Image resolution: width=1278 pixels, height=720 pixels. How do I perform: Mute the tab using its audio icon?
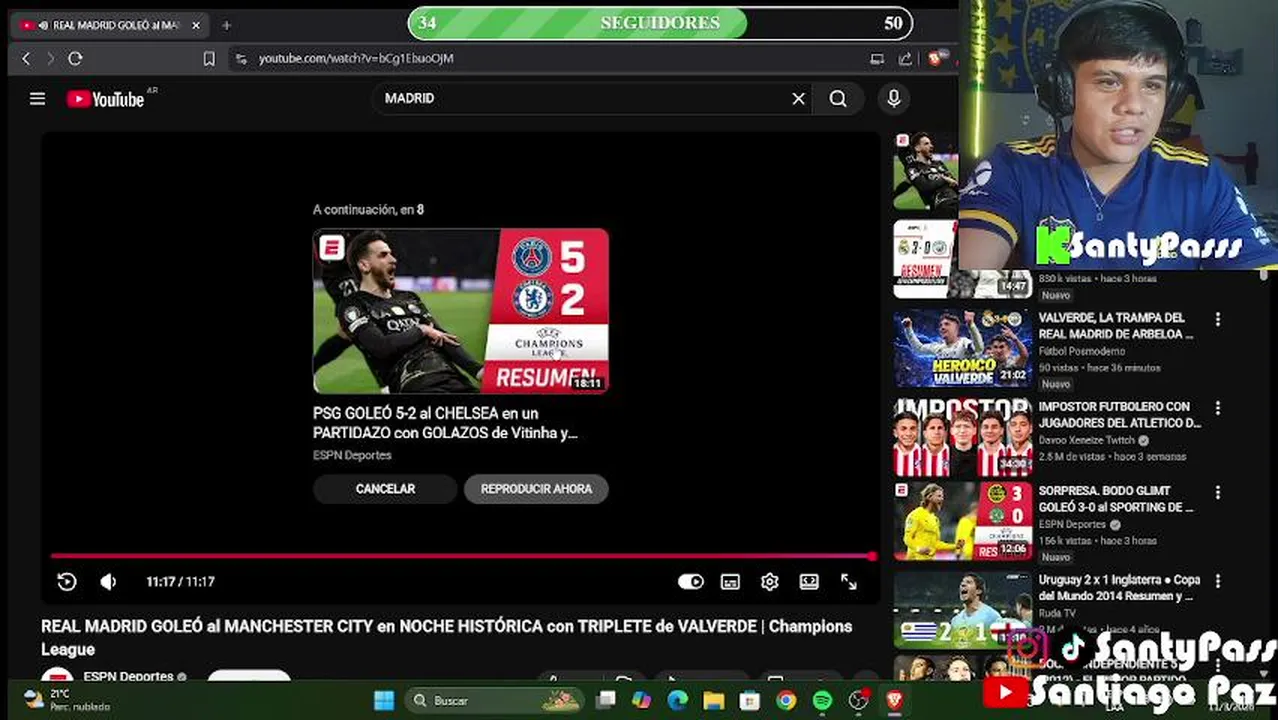(x=43, y=25)
